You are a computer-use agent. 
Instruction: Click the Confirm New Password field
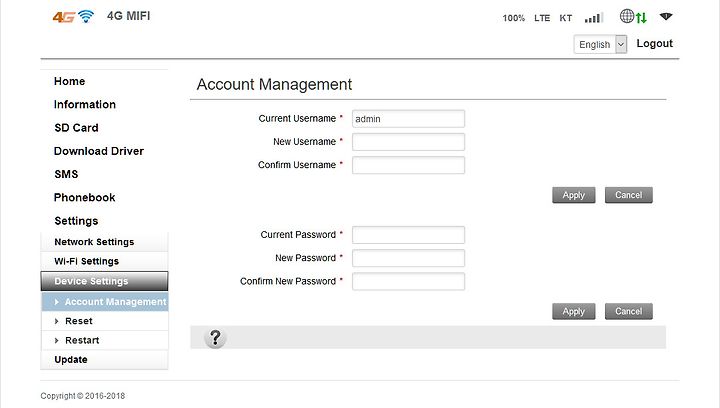[408, 281]
